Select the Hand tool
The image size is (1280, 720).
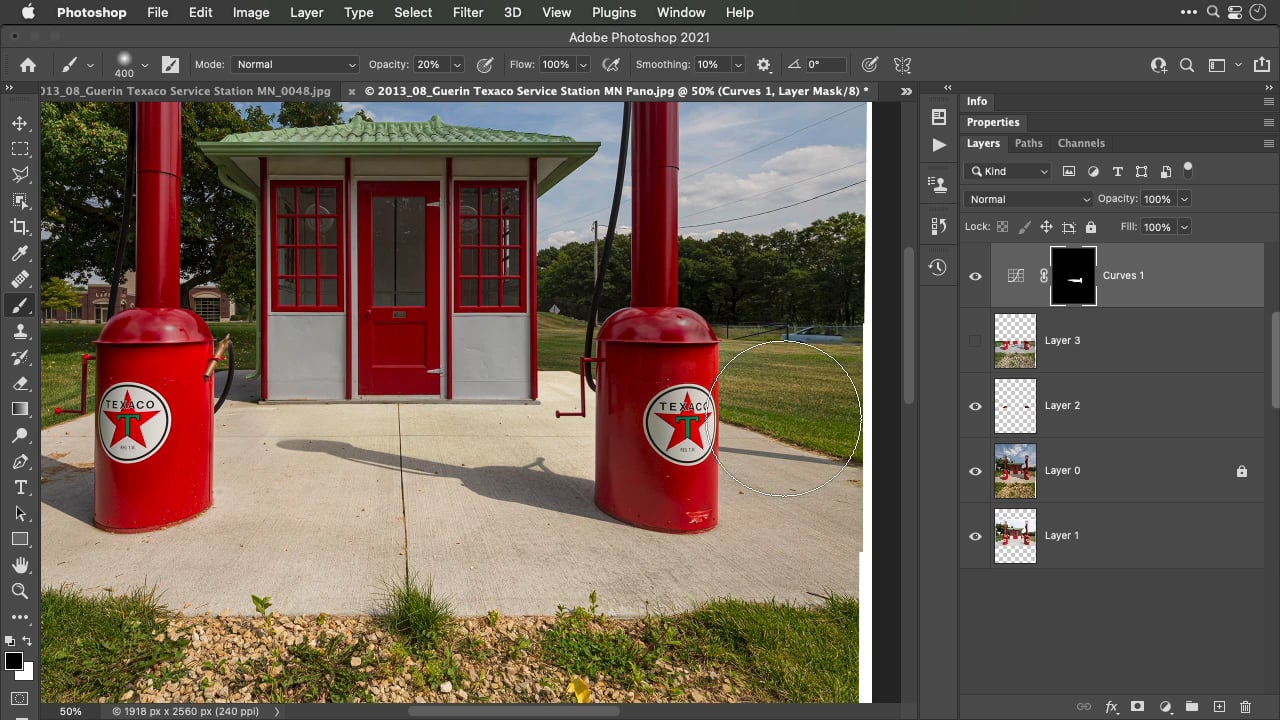[x=19, y=566]
